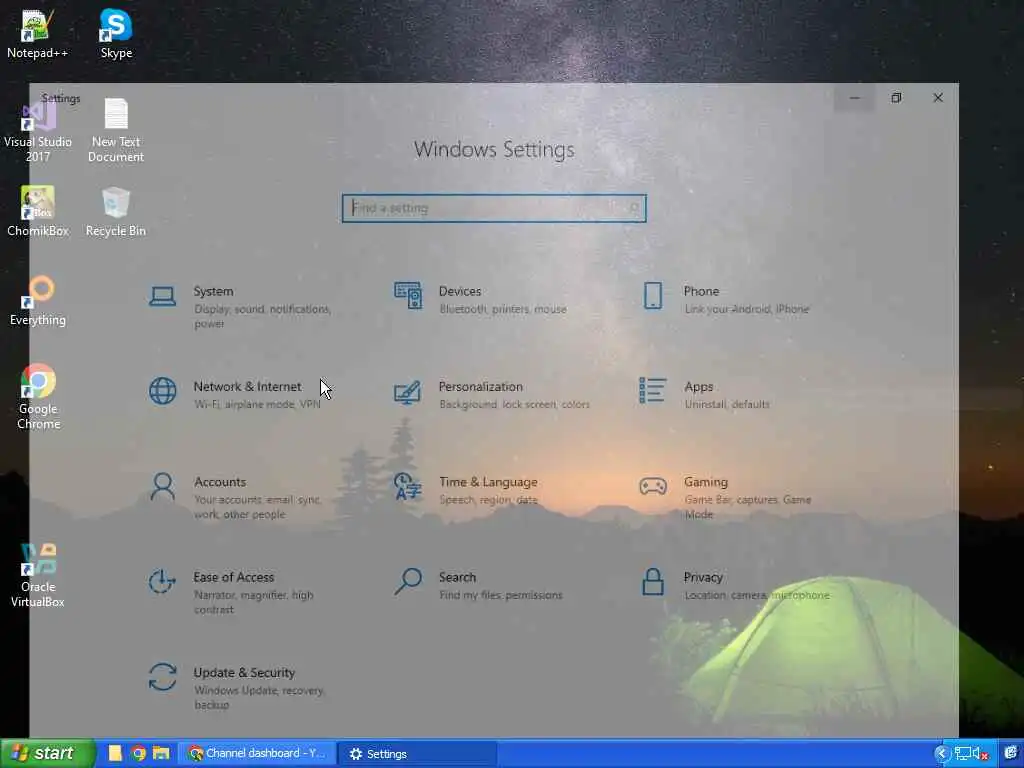Expand hidden tray icons with the arrow
The width and height of the screenshot is (1024, 768).
942,754
